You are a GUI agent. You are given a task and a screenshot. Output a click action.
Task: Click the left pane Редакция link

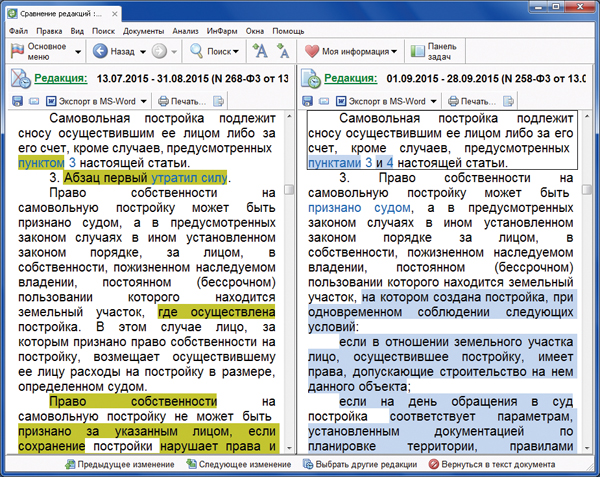point(60,77)
